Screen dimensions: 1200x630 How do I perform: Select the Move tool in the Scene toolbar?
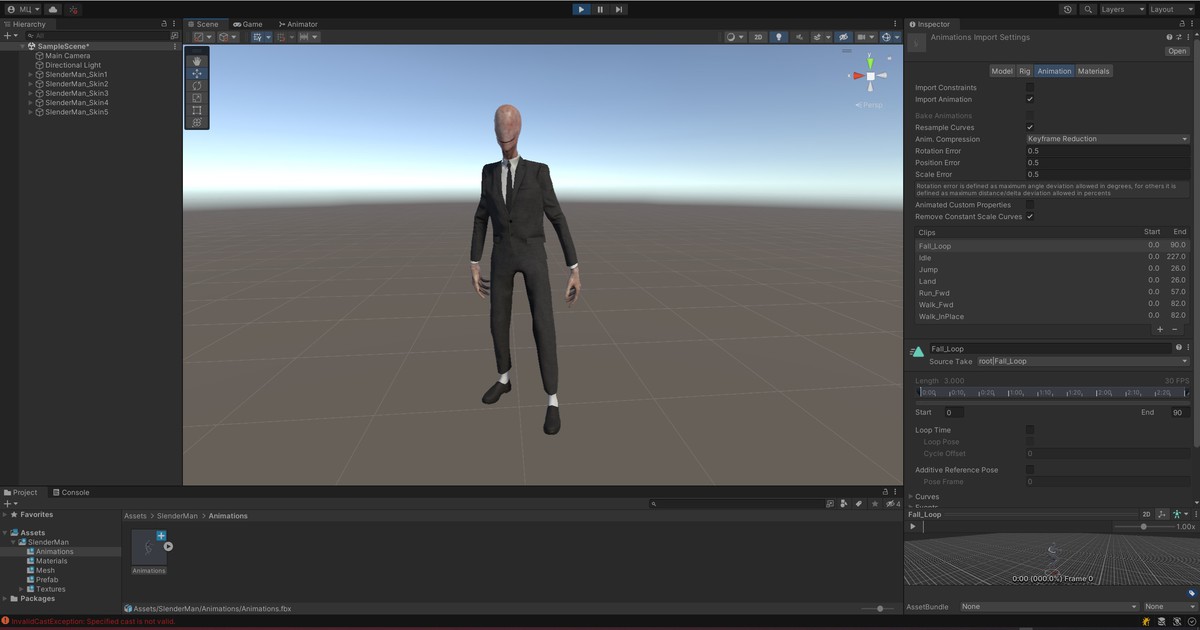click(196, 73)
